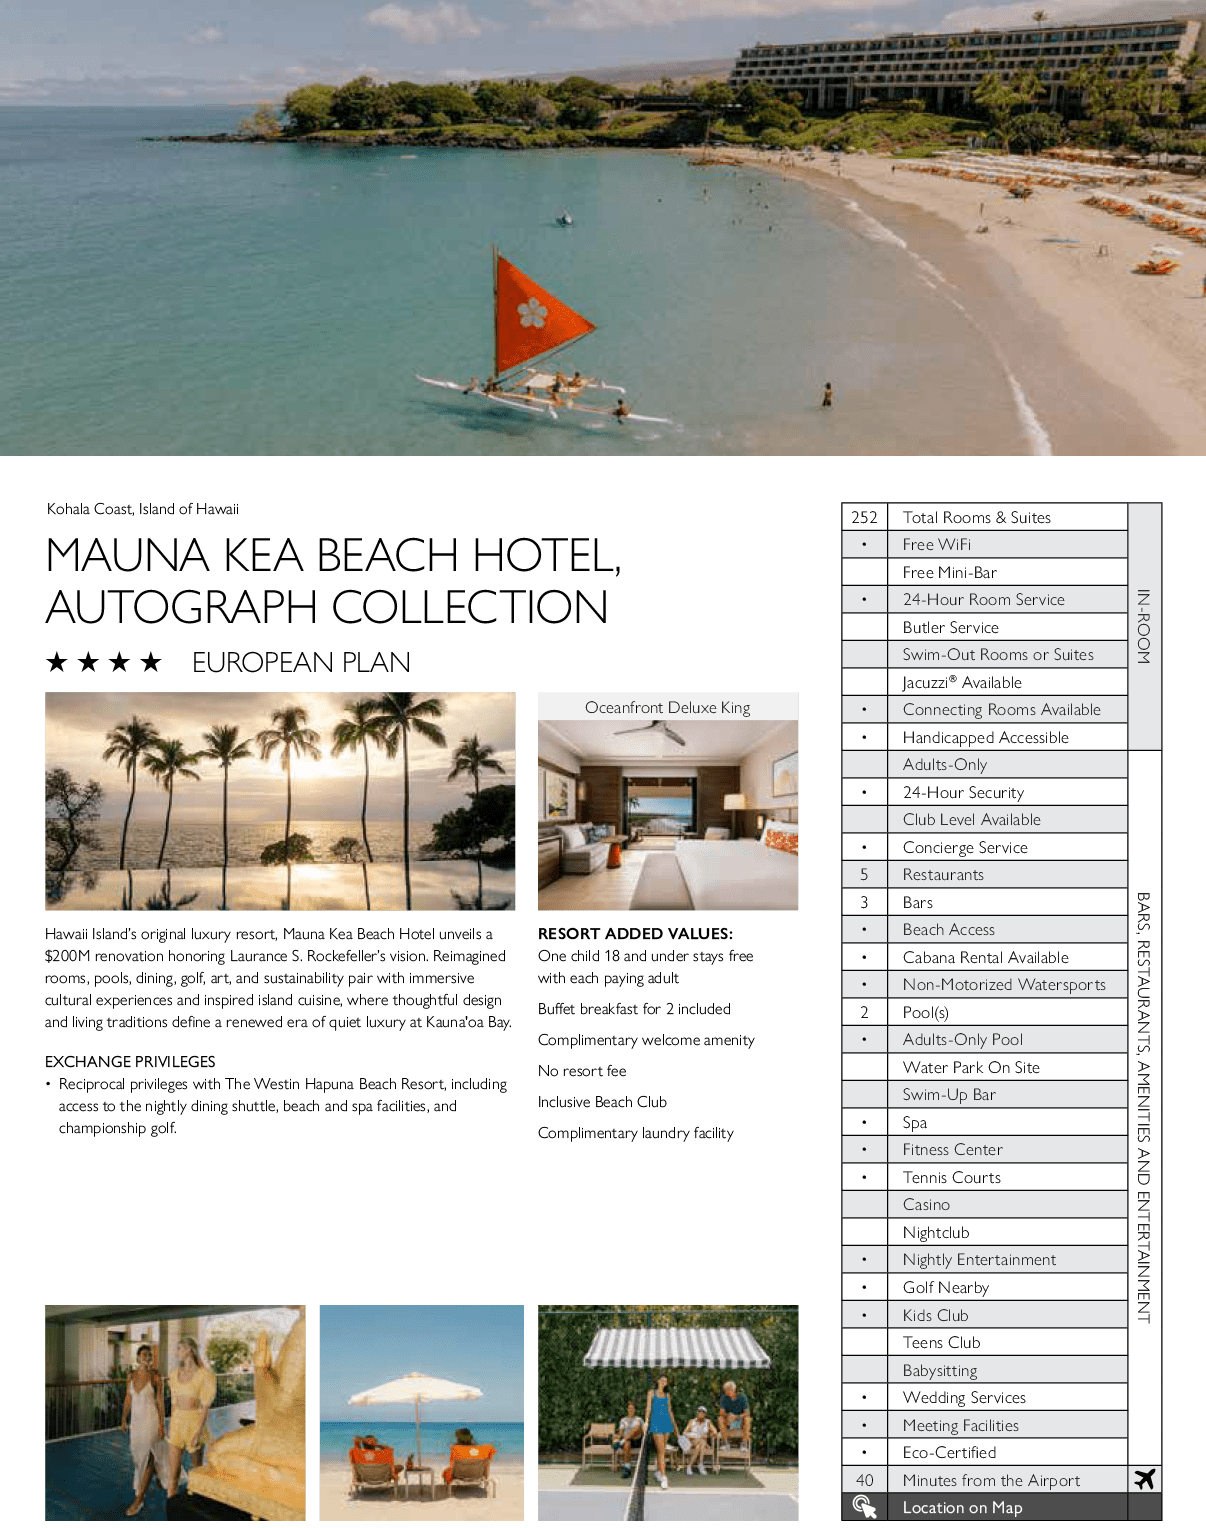
Task: Open the tennis court group photo
Action: (x=668, y=1413)
